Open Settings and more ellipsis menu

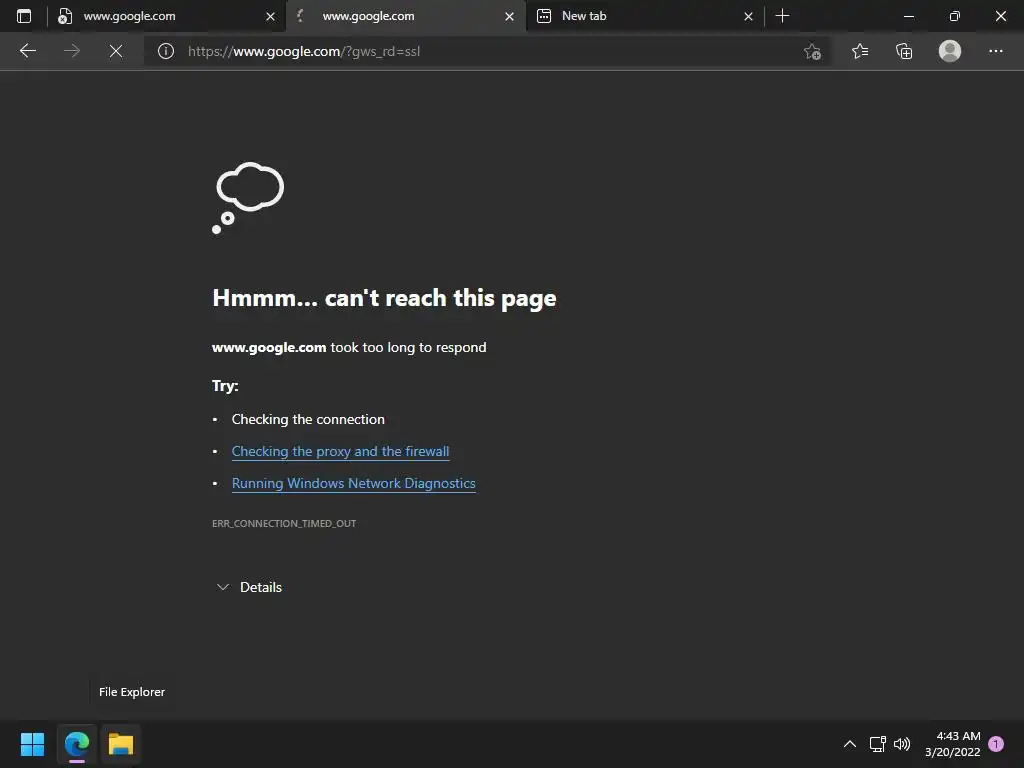click(x=995, y=51)
